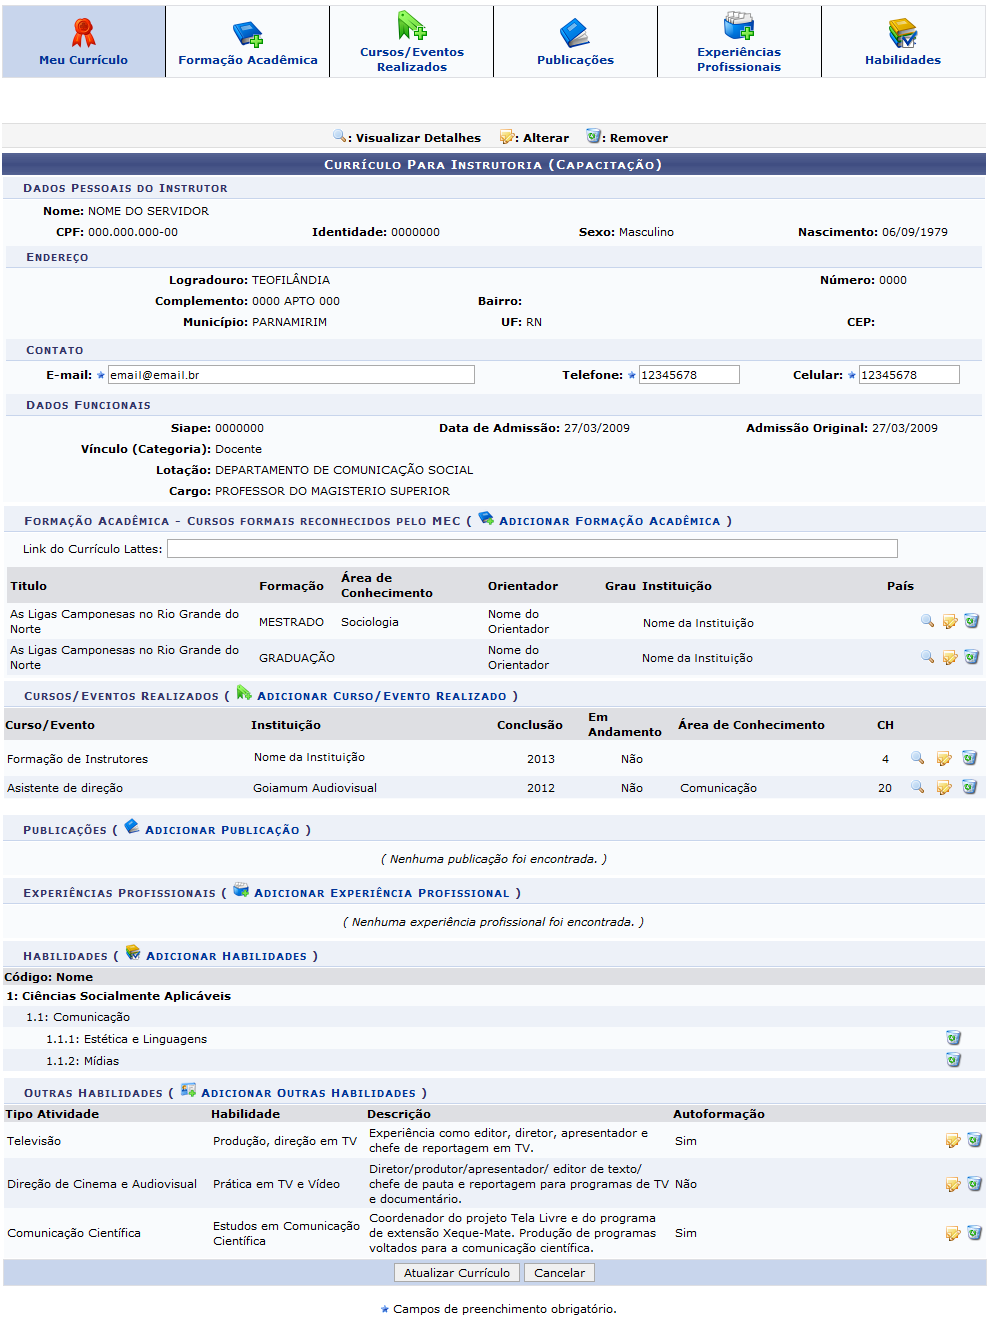Remove the Estética e Linguagens skill

point(953,1038)
